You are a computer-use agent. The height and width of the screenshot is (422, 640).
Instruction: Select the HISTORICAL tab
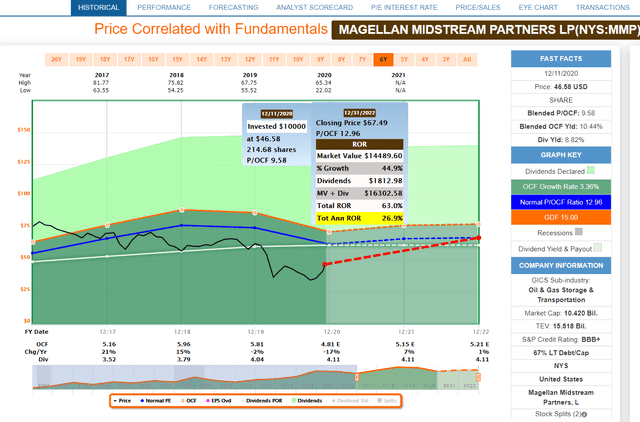tap(99, 7)
